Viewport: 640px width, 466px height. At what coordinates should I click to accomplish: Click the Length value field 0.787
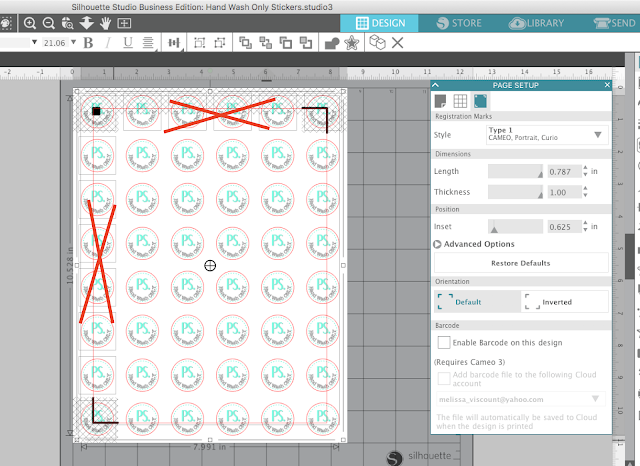564,172
